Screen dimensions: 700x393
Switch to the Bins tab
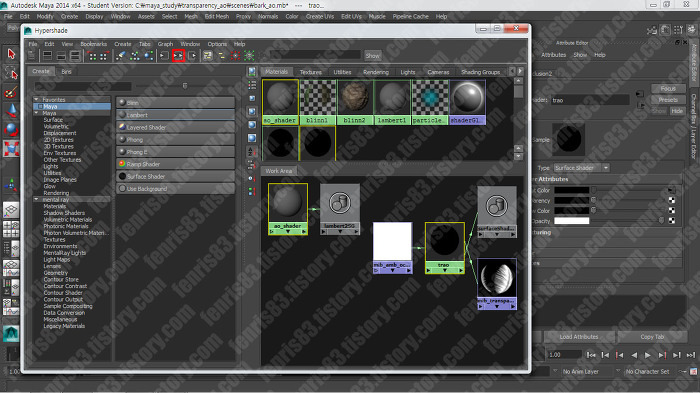[67, 71]
